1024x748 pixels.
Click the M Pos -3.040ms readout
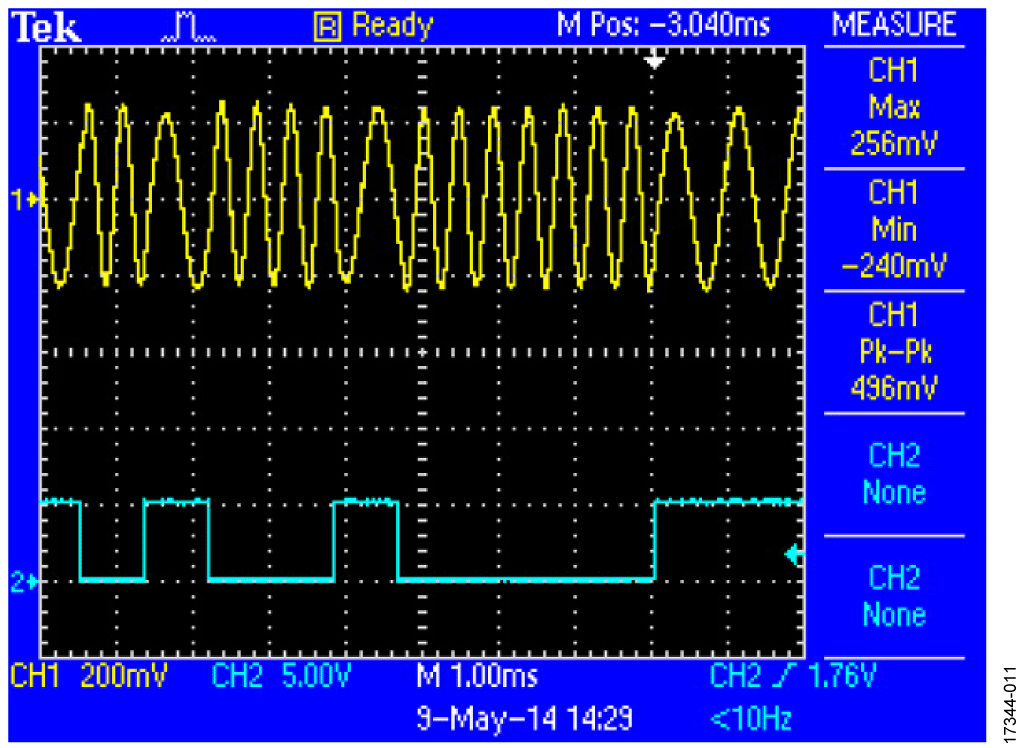(x=664, y=26)
